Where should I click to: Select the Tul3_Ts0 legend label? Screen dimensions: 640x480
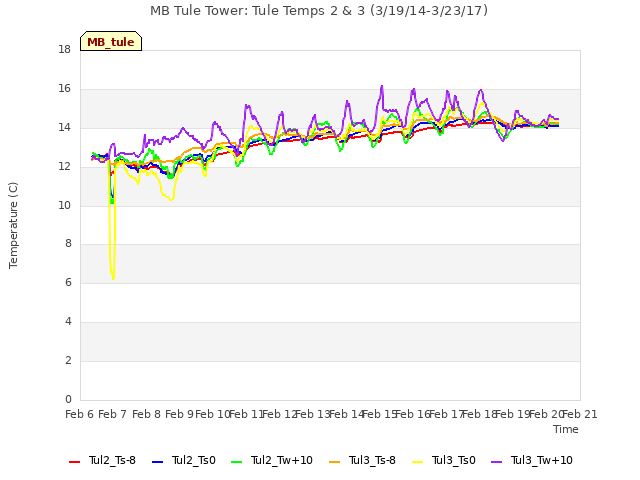(454, 460)
